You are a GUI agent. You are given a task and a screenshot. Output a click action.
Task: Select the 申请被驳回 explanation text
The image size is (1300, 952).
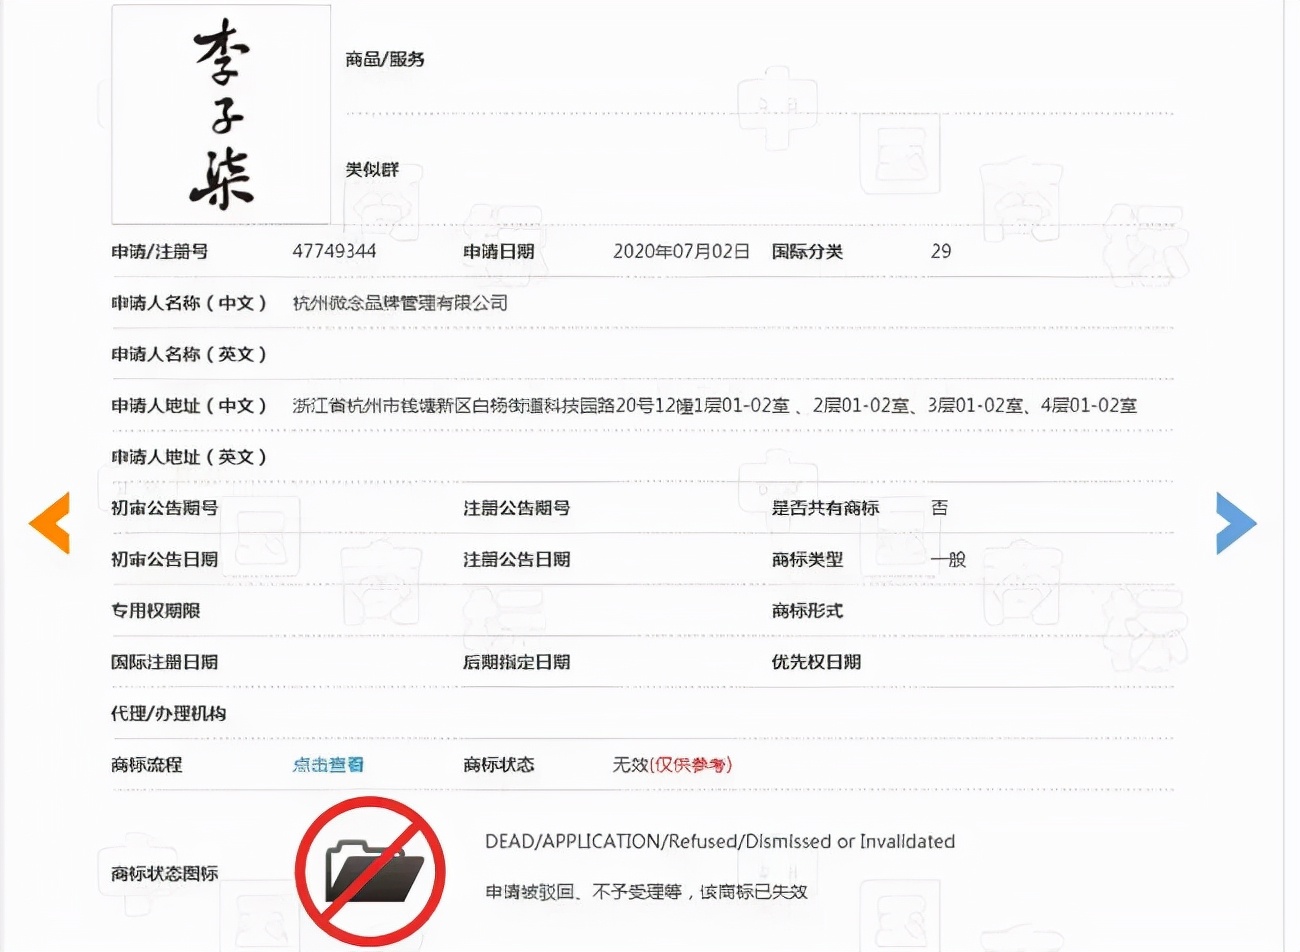tap(646, 891)
